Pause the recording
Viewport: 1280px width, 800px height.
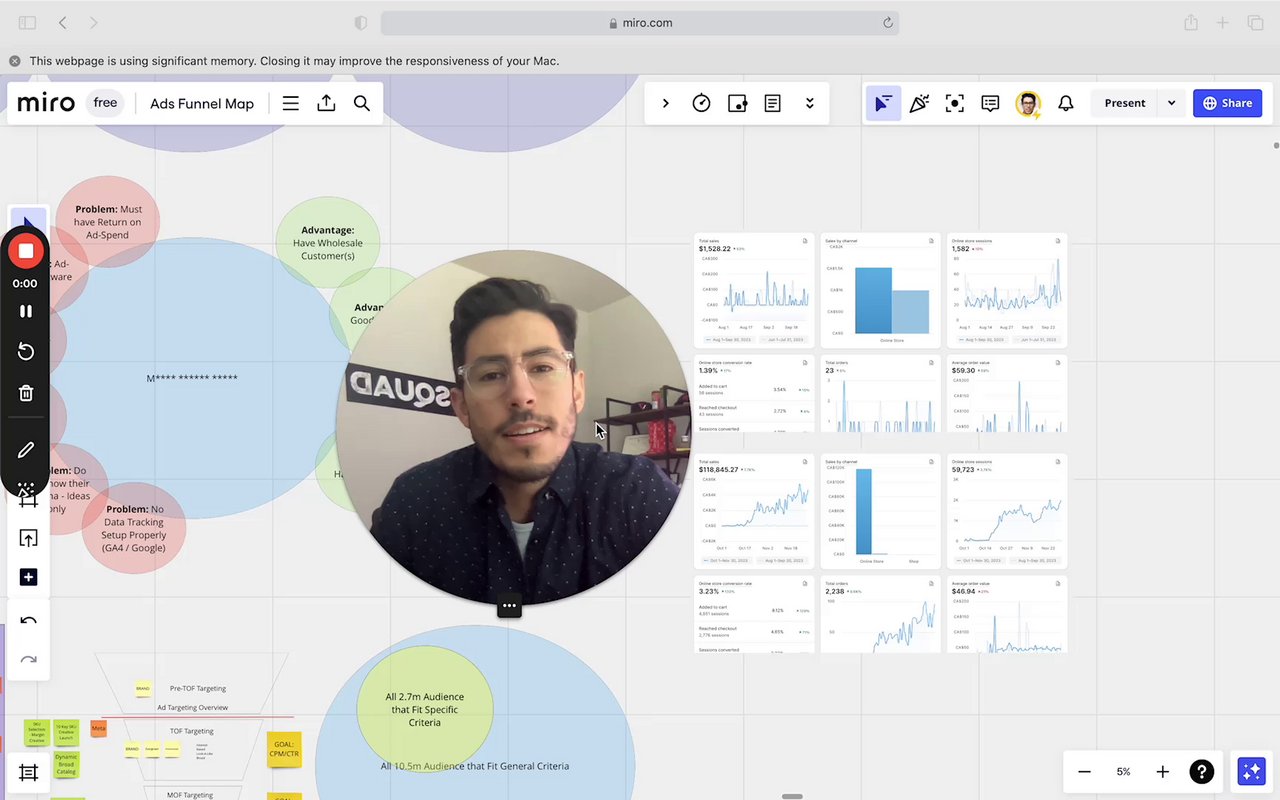[x=26, y=311]
